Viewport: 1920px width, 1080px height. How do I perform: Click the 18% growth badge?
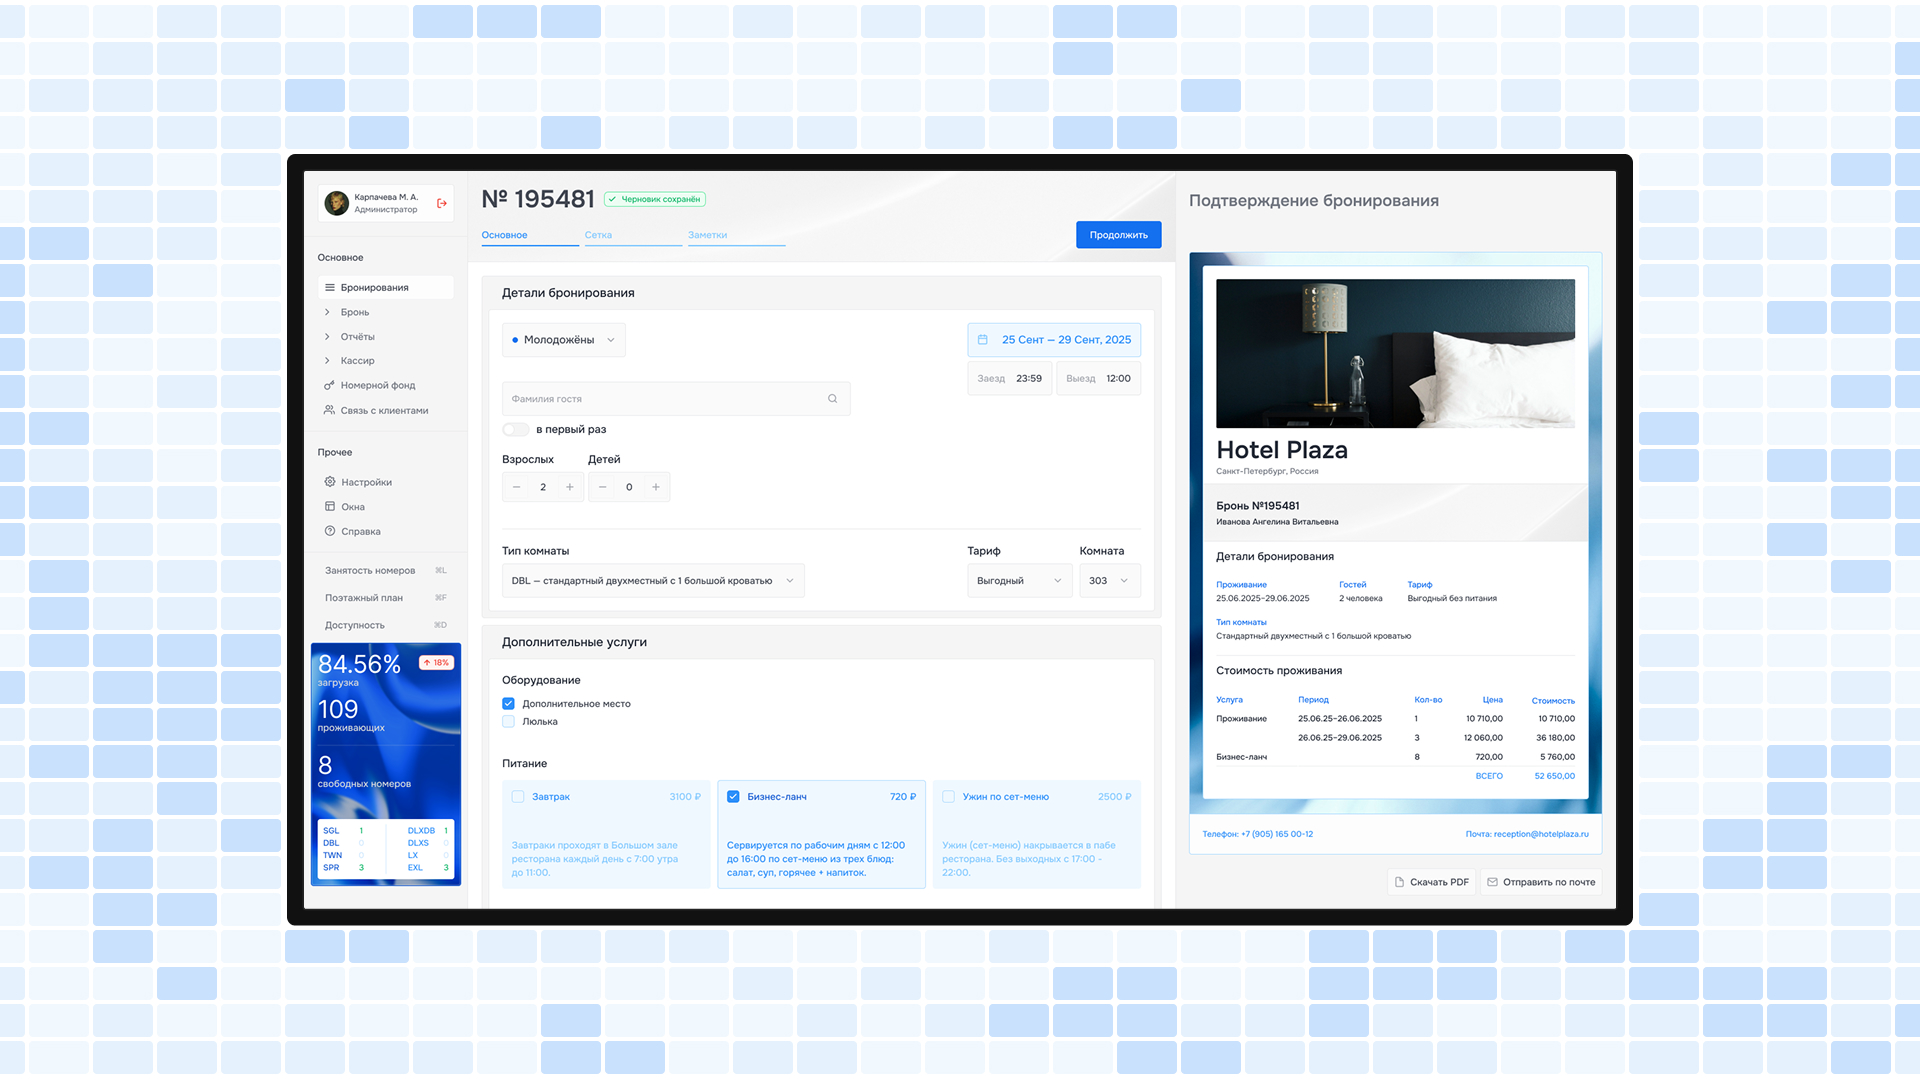436,663
